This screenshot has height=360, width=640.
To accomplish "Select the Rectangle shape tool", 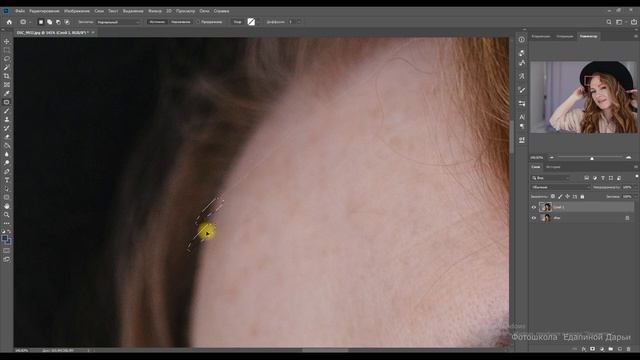I will (x=7, y=197).
